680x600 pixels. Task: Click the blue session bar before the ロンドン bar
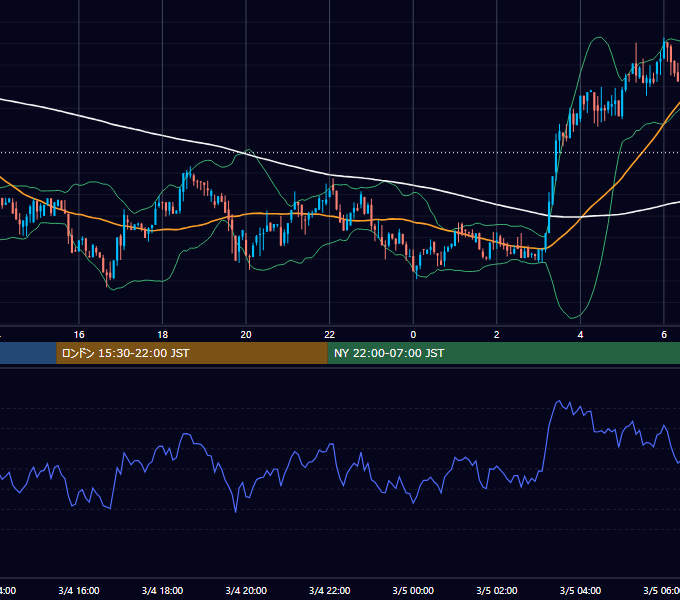click(28, 353)
